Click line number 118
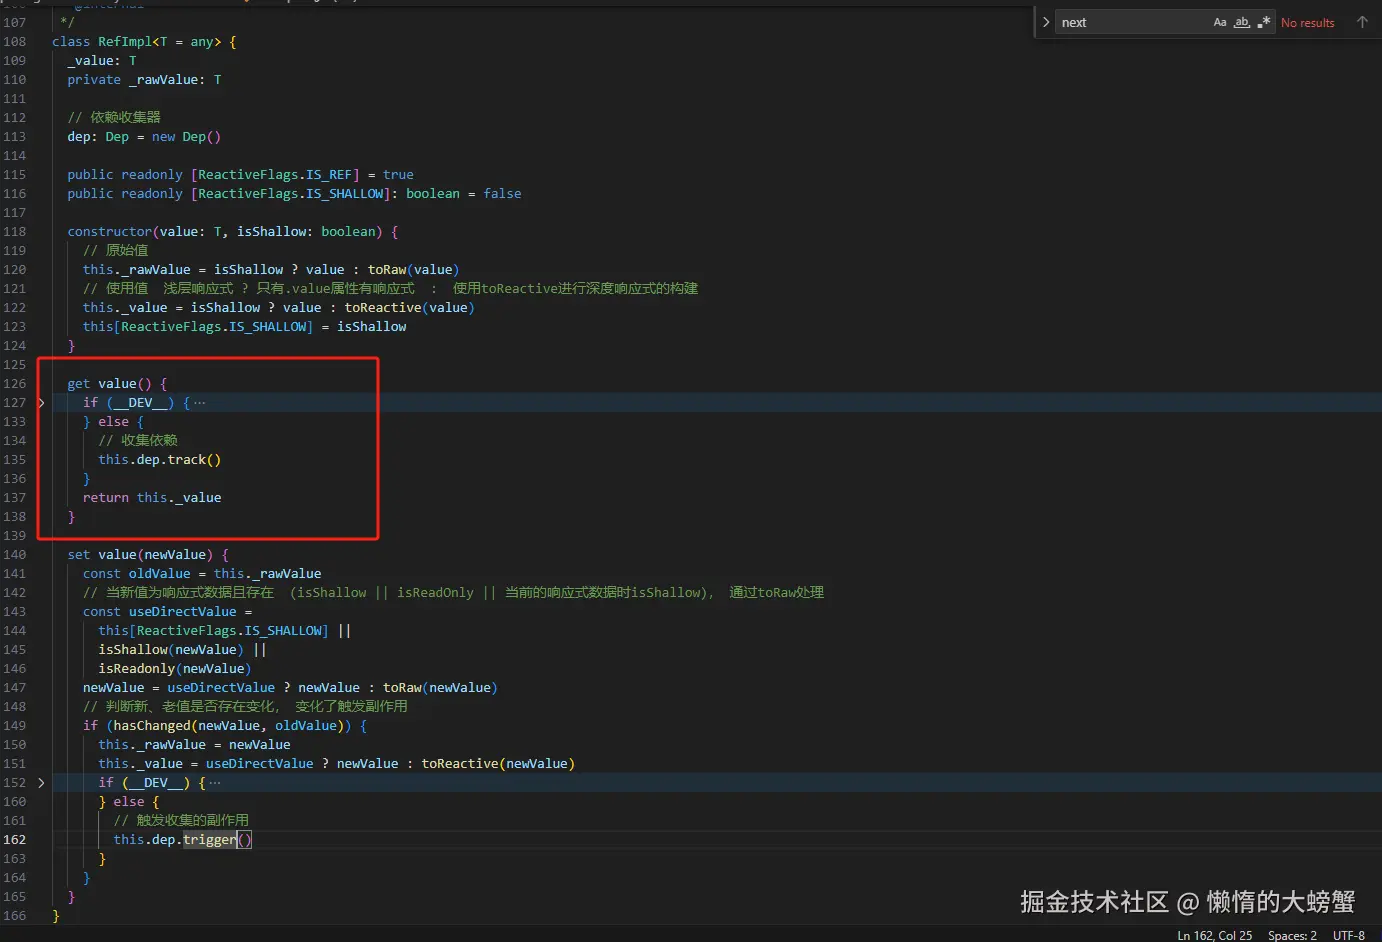 point(15,232)
